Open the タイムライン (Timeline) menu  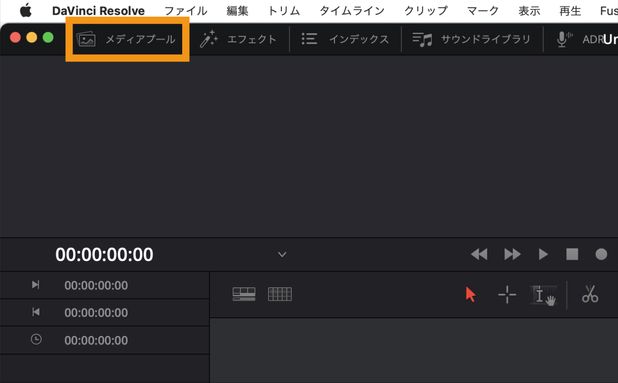pos(352,11)
